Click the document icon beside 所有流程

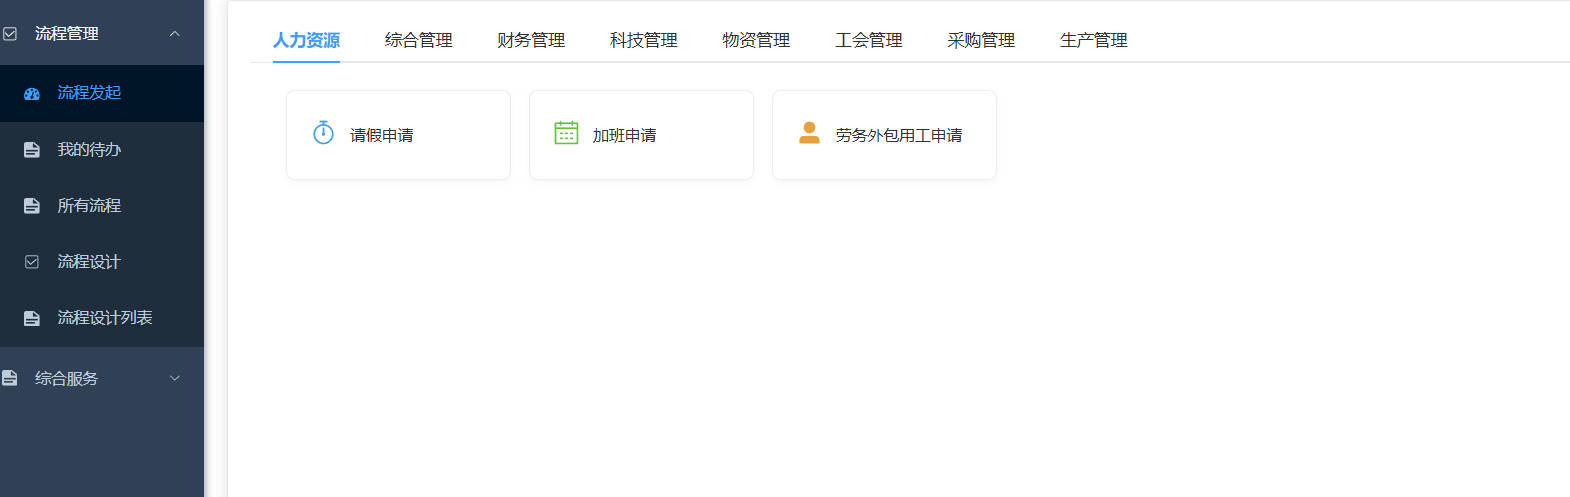pos(32,206)
